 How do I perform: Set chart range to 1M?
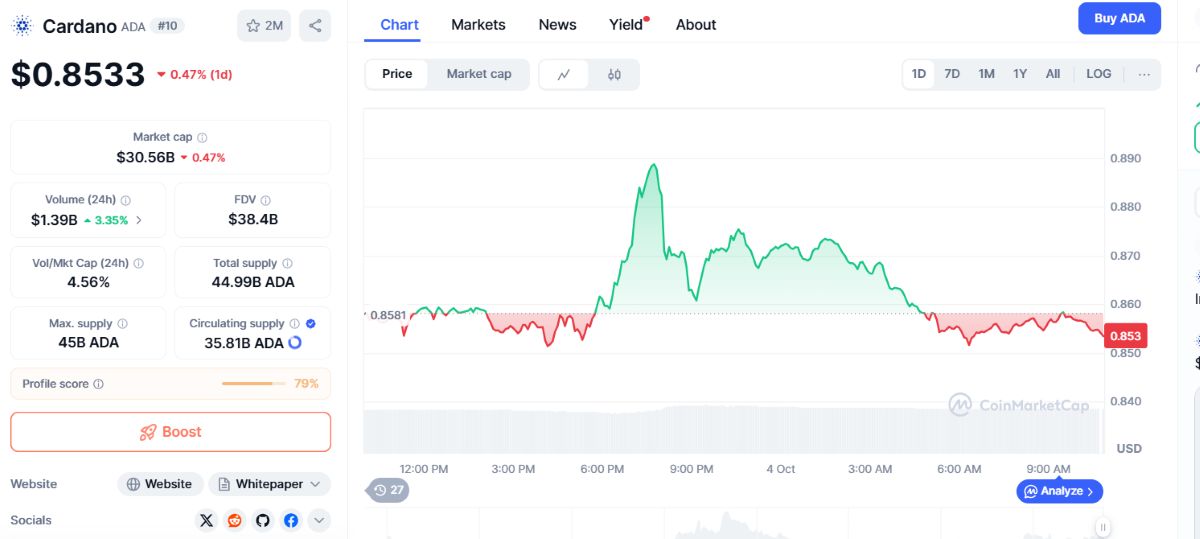(986, 74)
